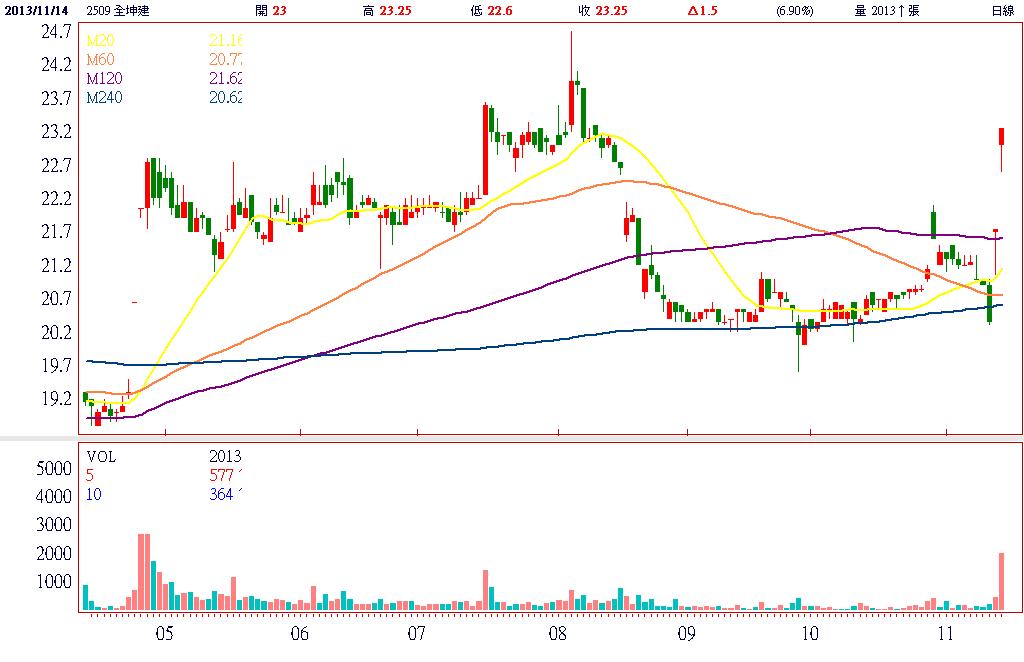Click the percentage change (6.90%)
The image size is (1024, 662).
[794, 10]
